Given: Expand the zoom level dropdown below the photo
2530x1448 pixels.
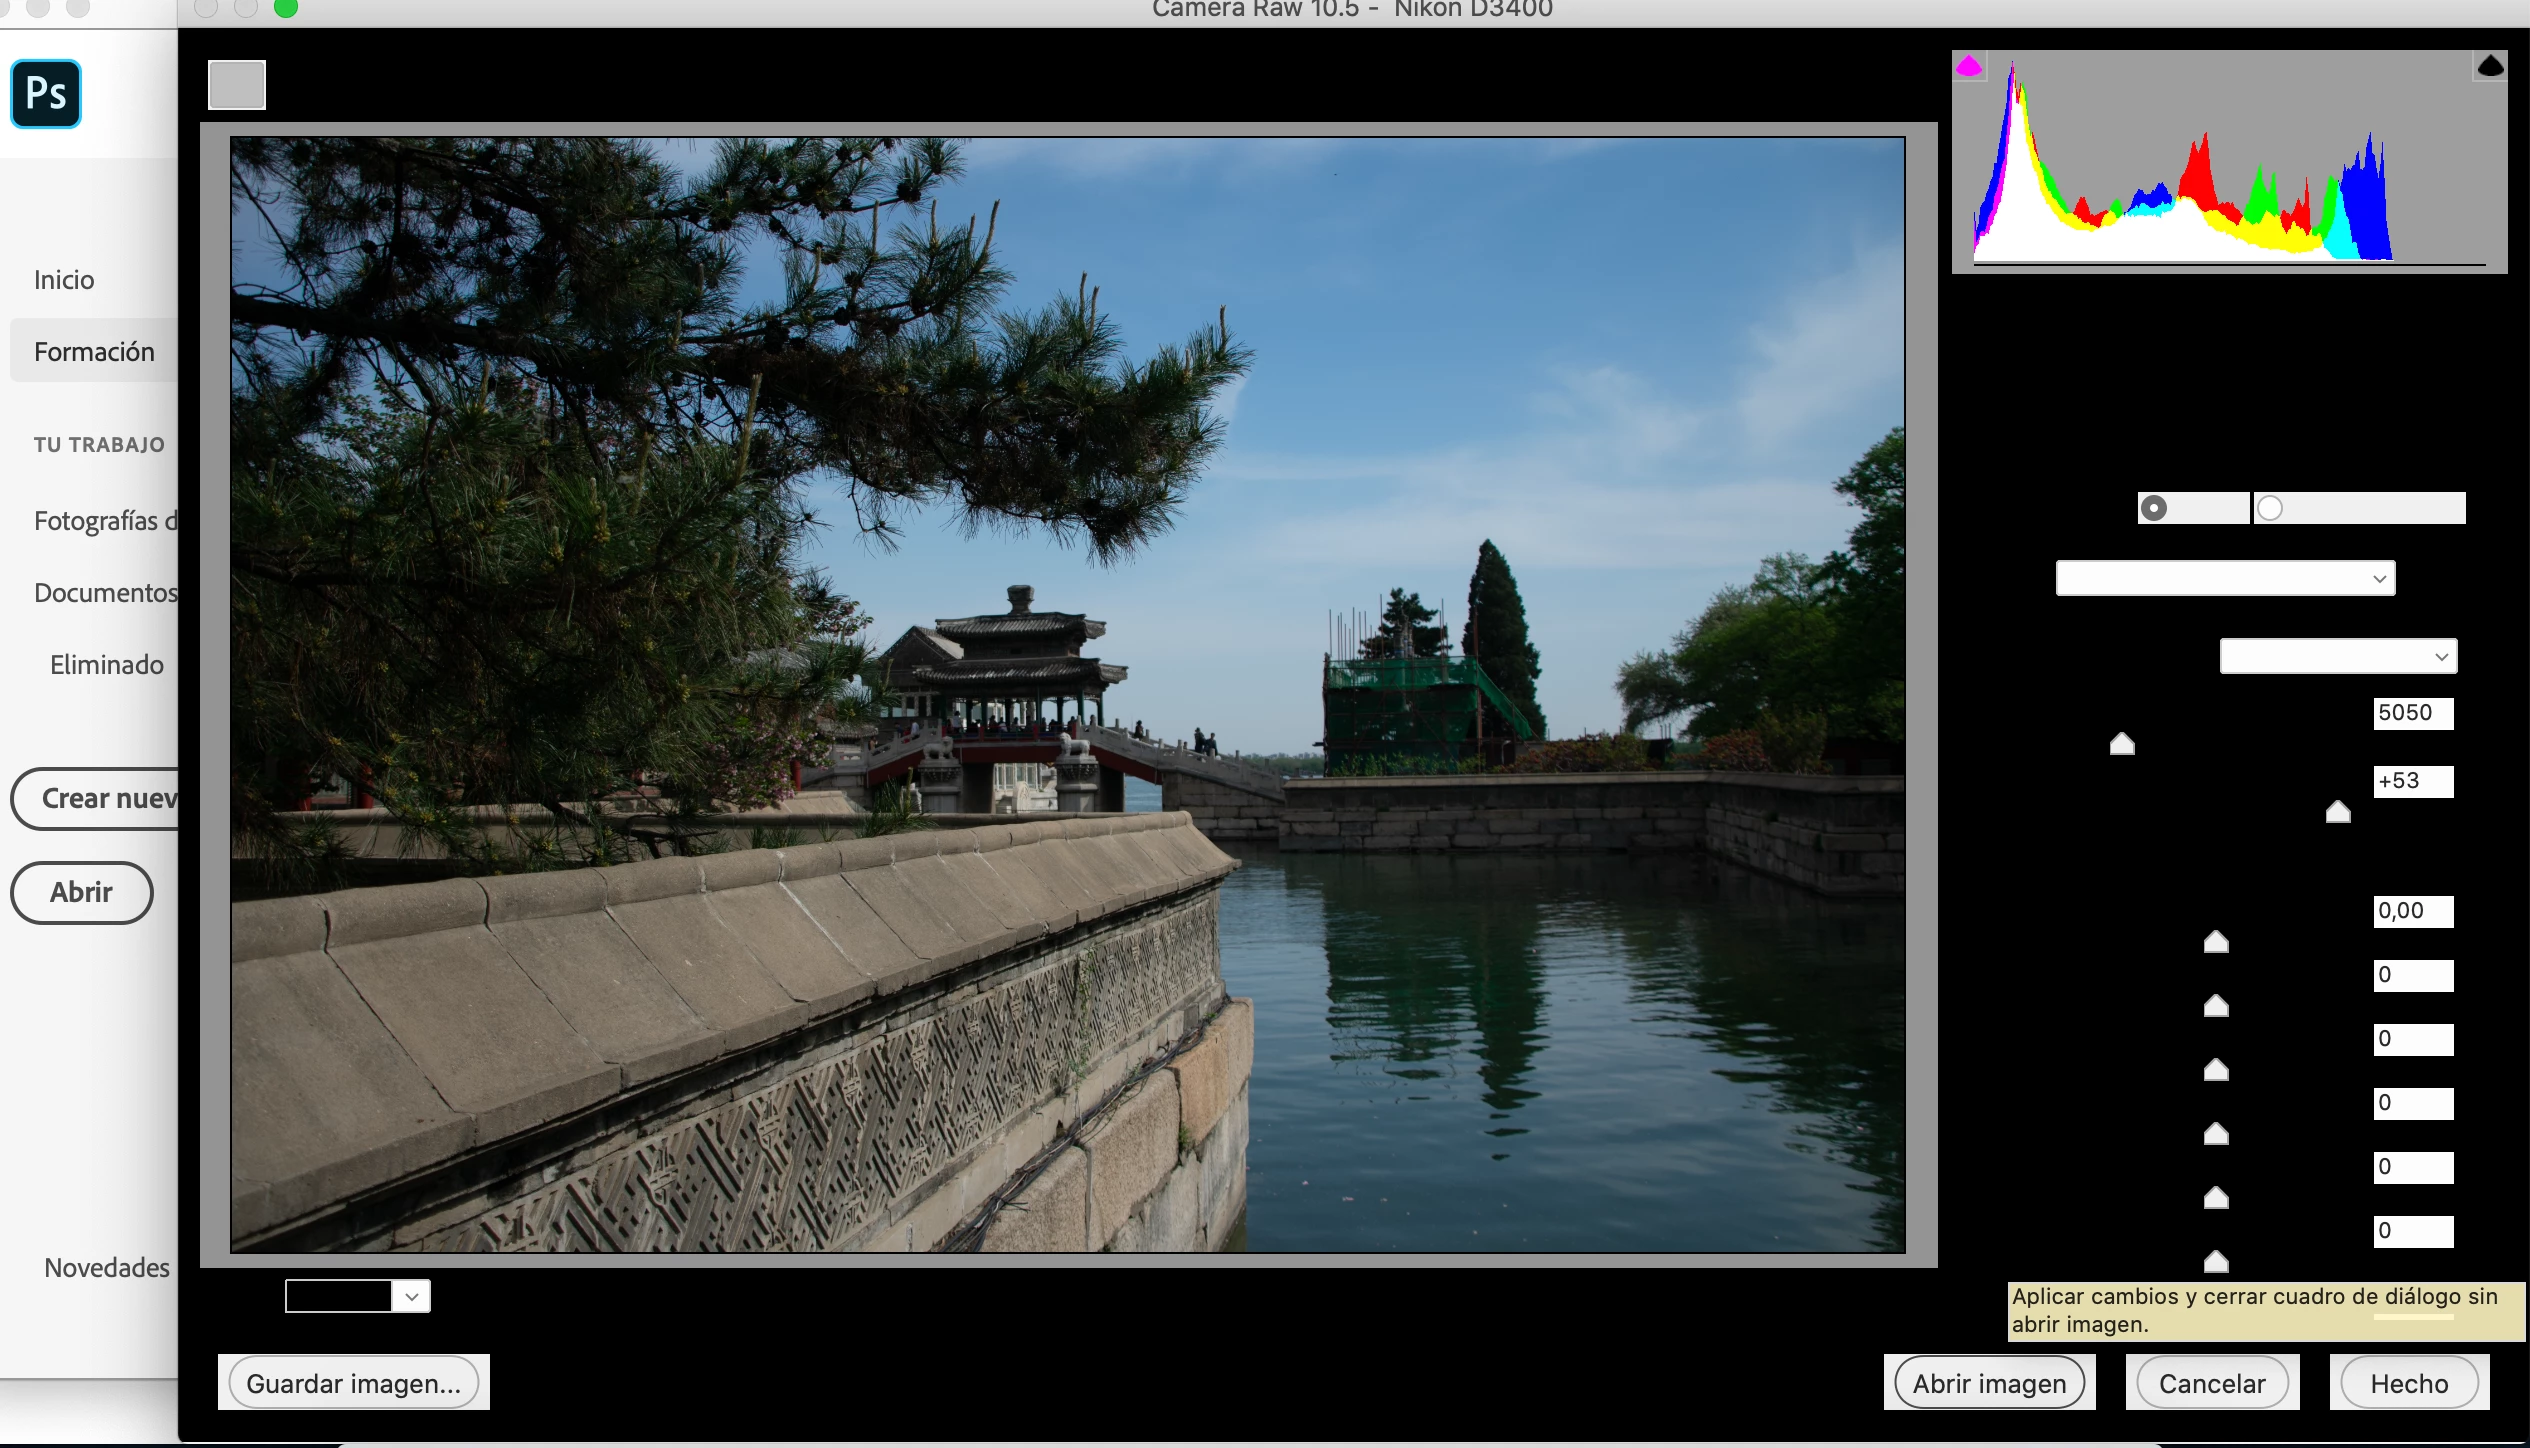Looking at the screenshot, I should [411, 1296].
